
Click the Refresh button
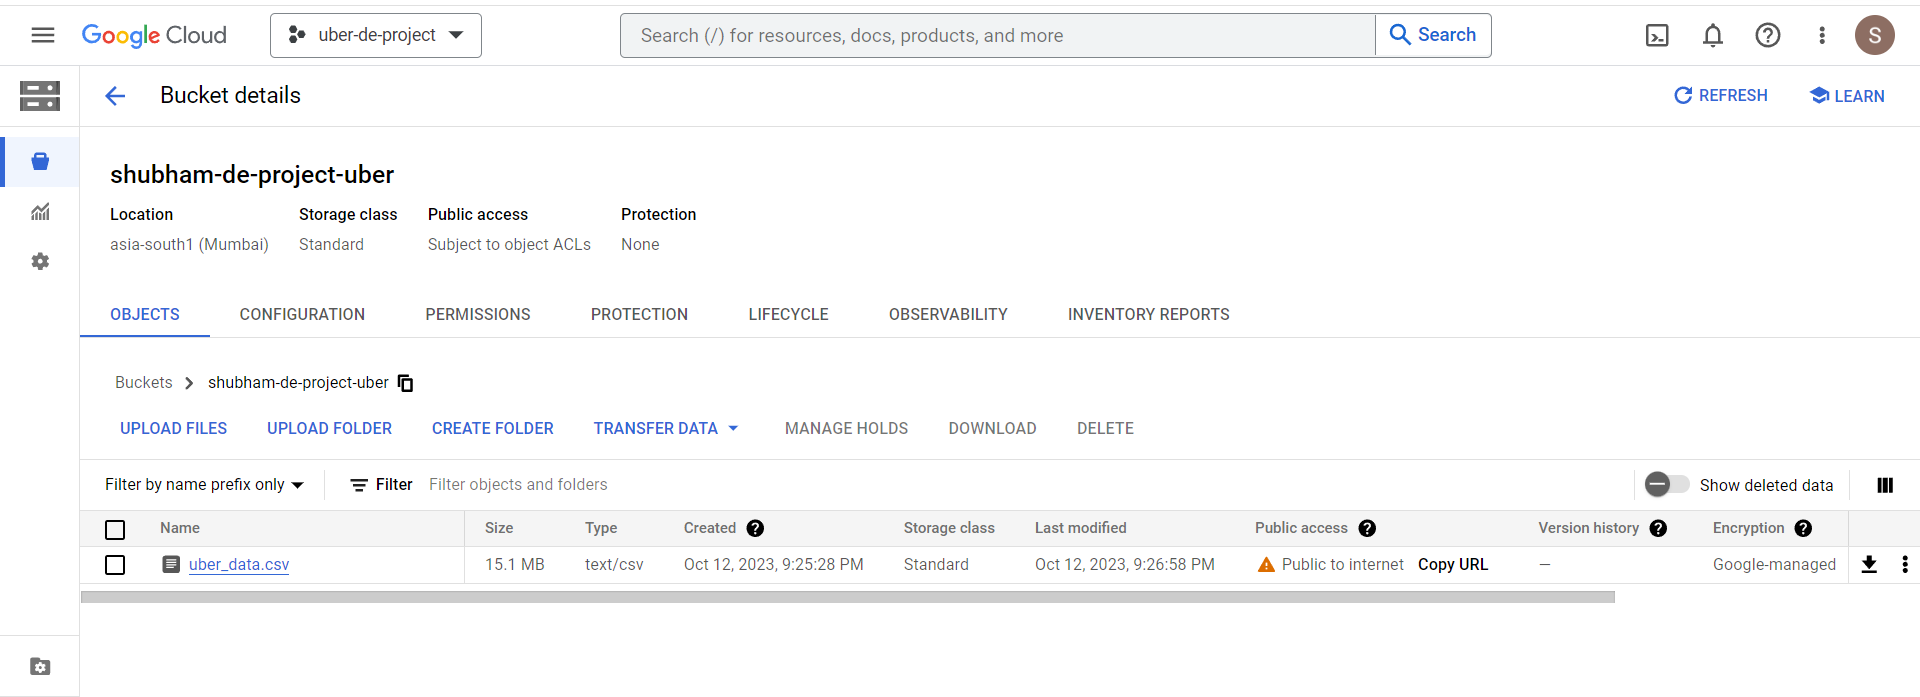pyautogui.click(x=1721, y=96)
